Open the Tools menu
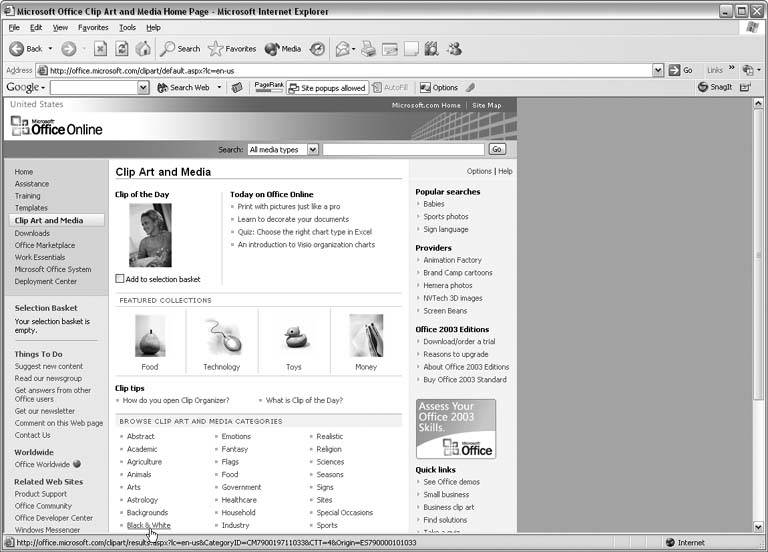 tap(127, 27)
